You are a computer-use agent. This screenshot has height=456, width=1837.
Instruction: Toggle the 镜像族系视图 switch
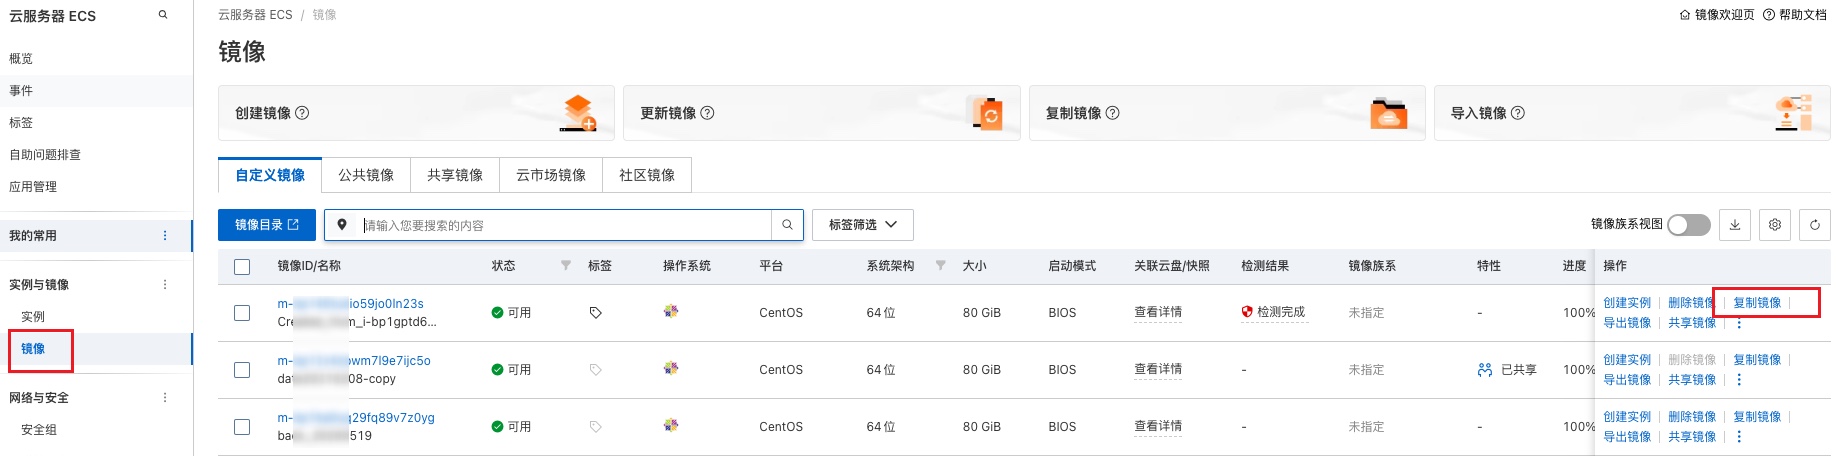1688,225
